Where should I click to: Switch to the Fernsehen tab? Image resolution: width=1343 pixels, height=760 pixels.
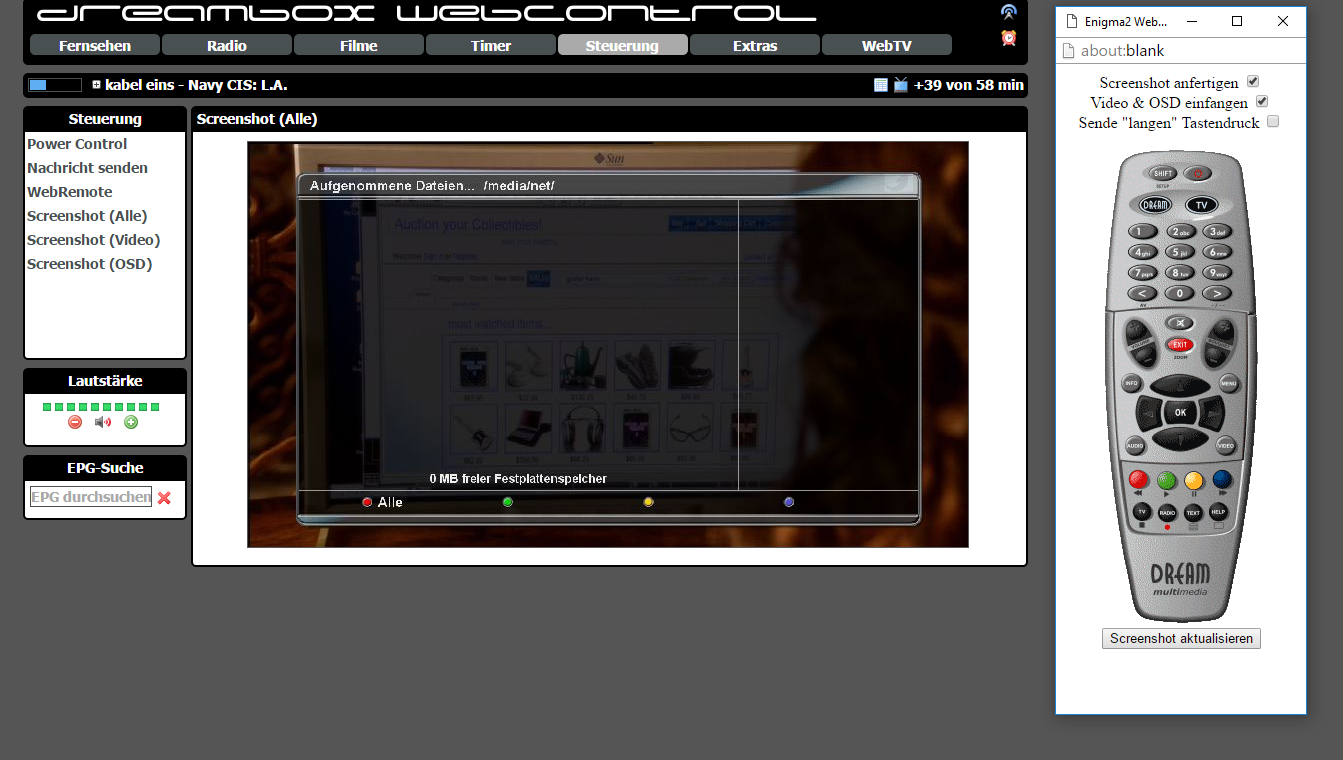coord(95,46)
